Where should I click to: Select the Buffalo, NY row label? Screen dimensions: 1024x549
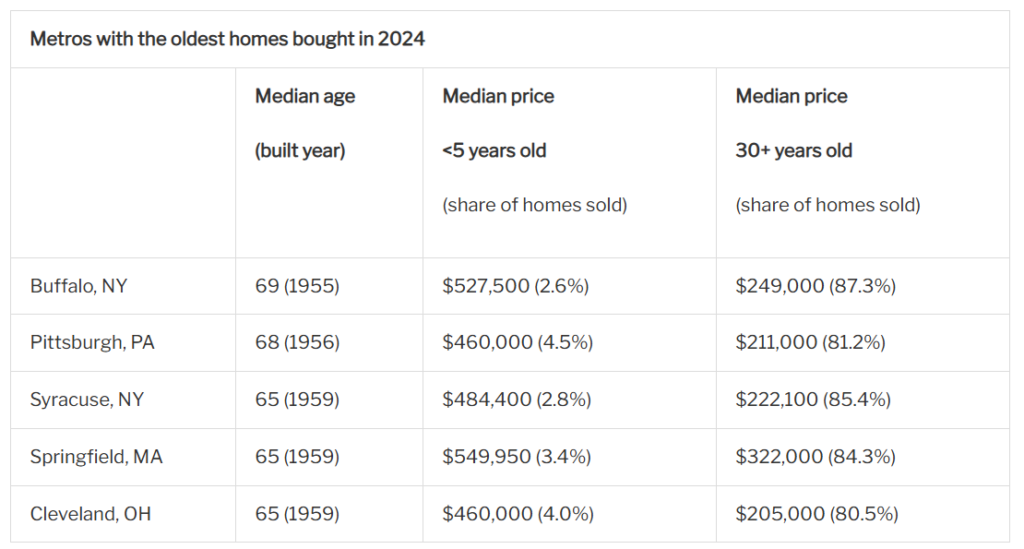pyautogui.click(x=79, y=286)
